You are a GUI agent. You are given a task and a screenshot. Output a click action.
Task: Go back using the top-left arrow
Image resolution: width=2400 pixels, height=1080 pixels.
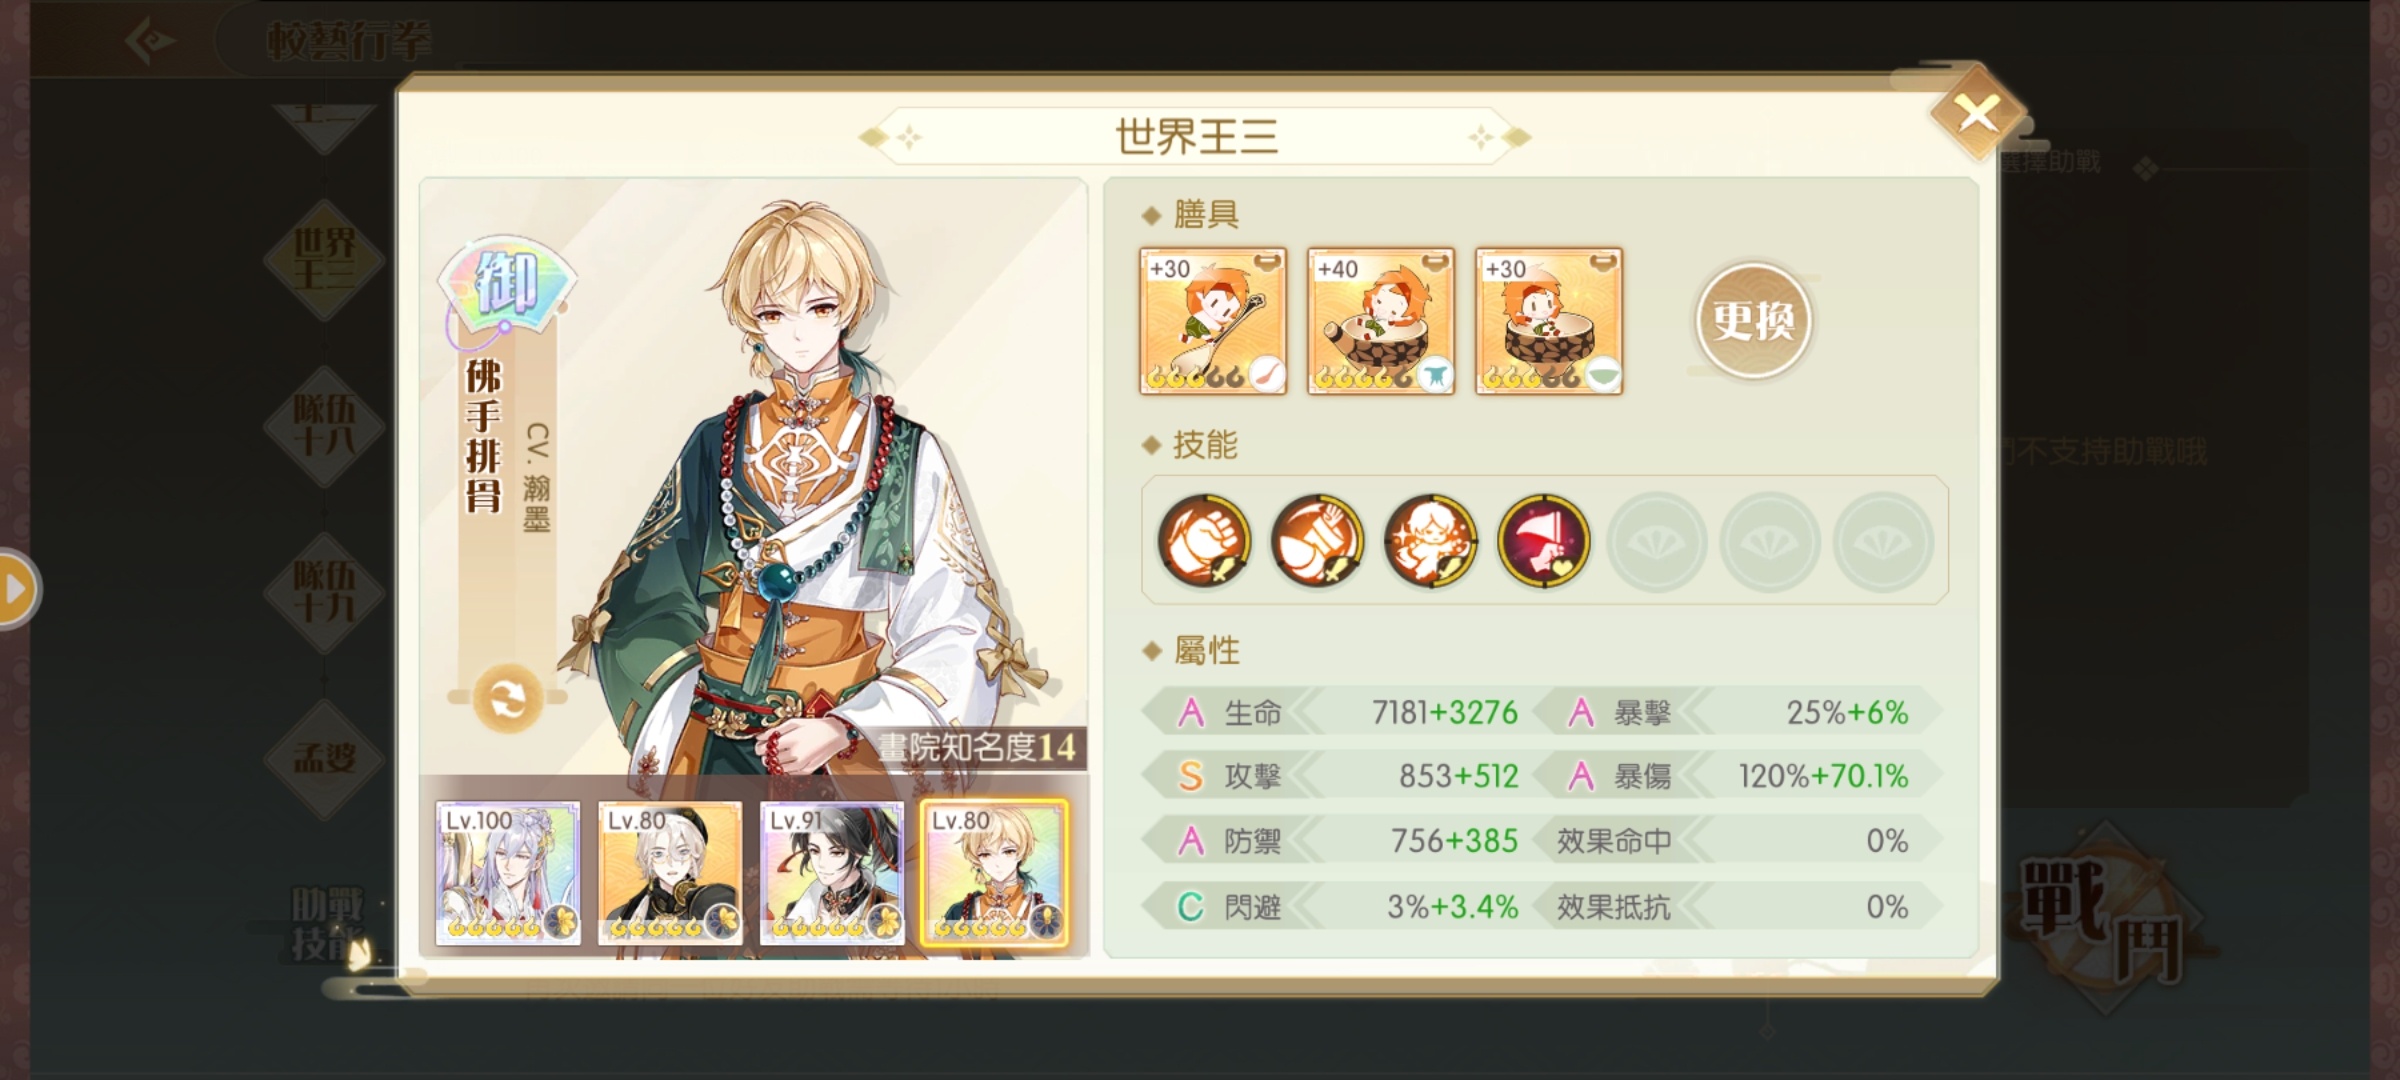point(151,41)
